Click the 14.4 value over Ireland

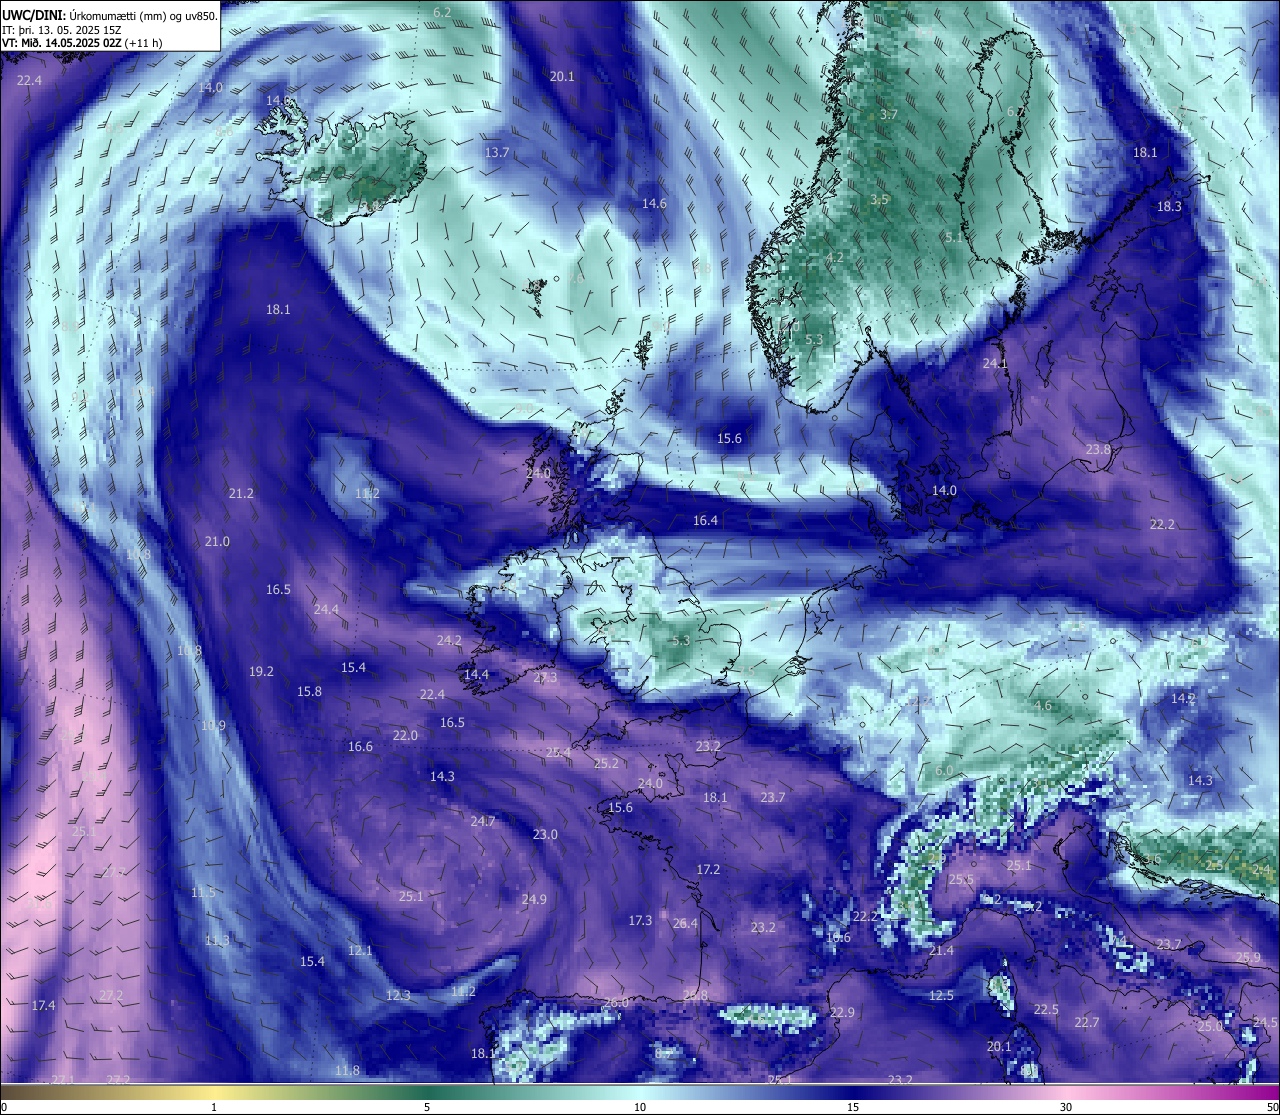click(x=476, y=674)
